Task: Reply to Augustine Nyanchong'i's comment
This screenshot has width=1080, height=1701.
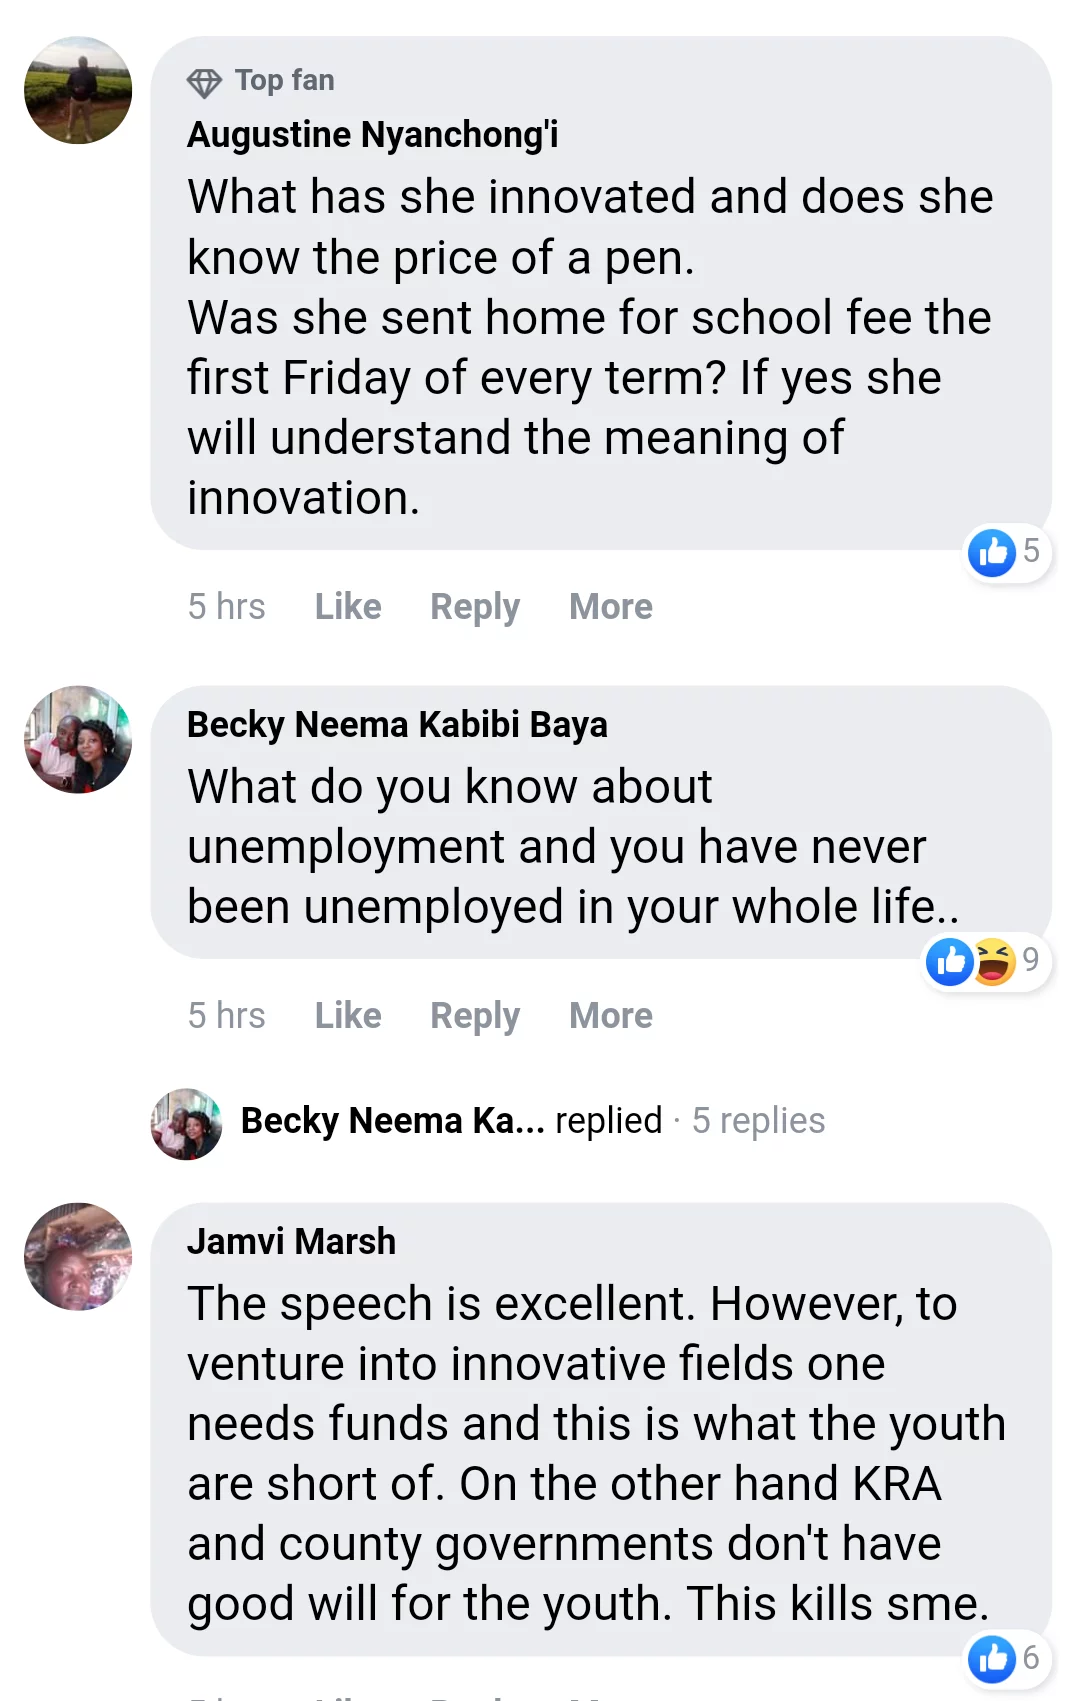Action: [x=475, y=607]
